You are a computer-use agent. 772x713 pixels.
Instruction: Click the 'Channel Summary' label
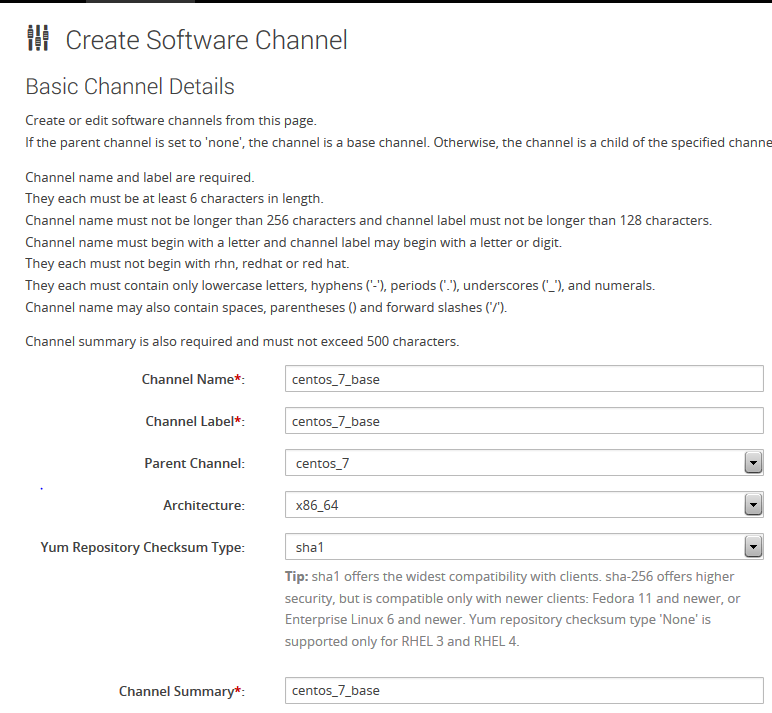pyautogui.click(x=182, y=691)
